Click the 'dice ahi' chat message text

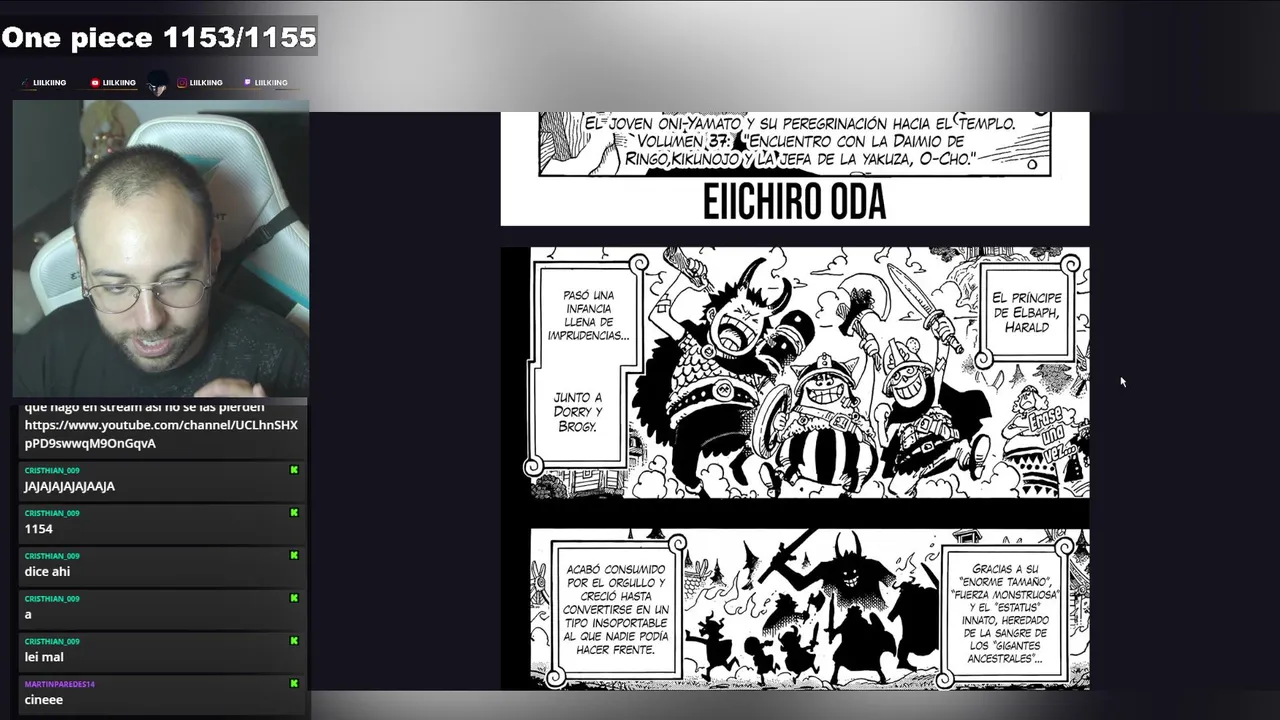pos(47,572)
